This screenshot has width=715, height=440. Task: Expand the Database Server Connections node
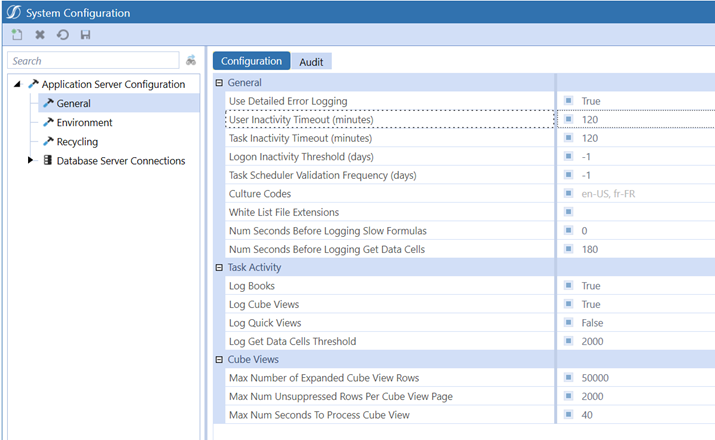tap(30, 160)
